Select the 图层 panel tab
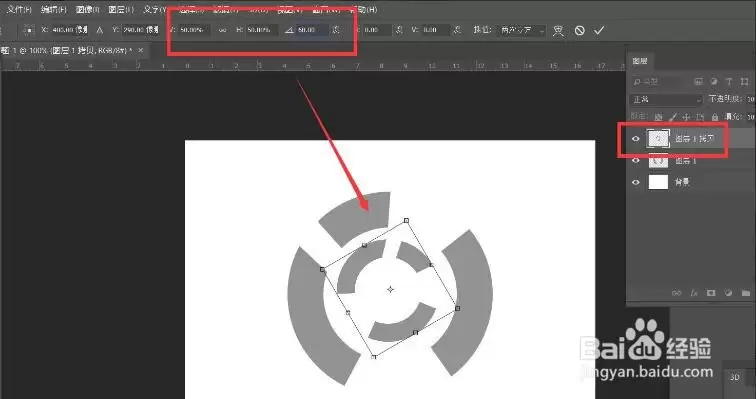 pyautogui.click(x=640, y=61)
